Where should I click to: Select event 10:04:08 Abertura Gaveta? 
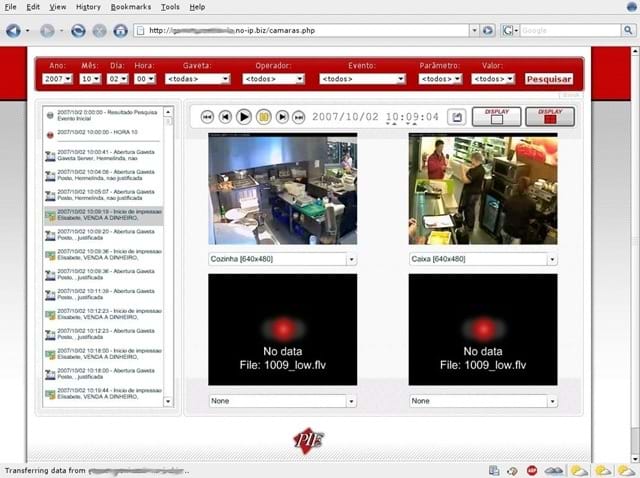click(103, 175)
